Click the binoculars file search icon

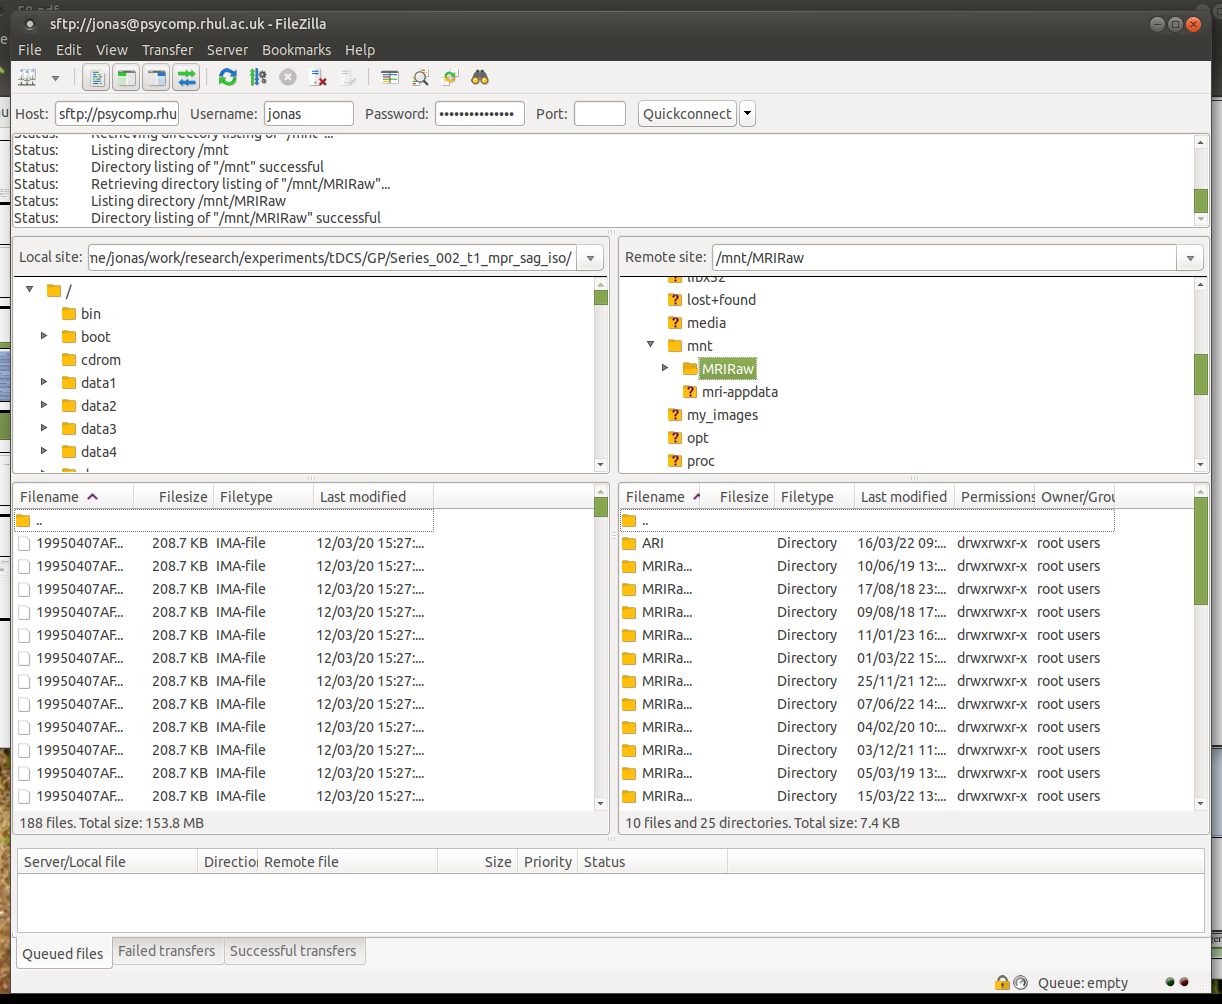[x=481, y=77]
